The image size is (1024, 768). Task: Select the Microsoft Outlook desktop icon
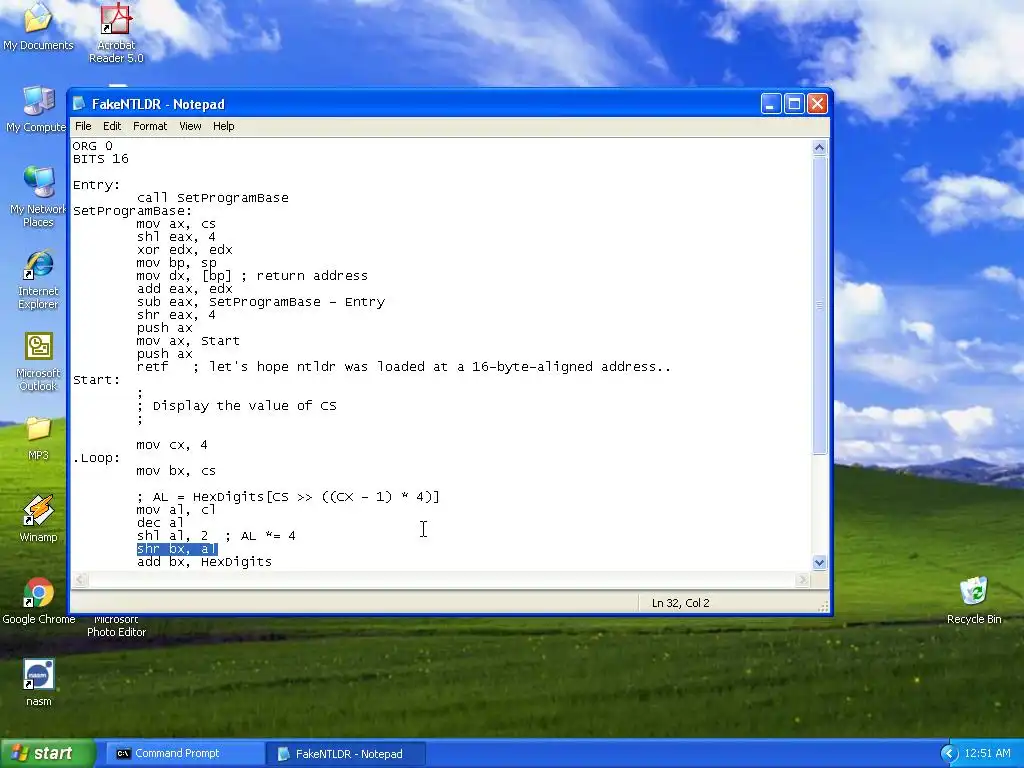pyautogui.click(x=38, y=361)
